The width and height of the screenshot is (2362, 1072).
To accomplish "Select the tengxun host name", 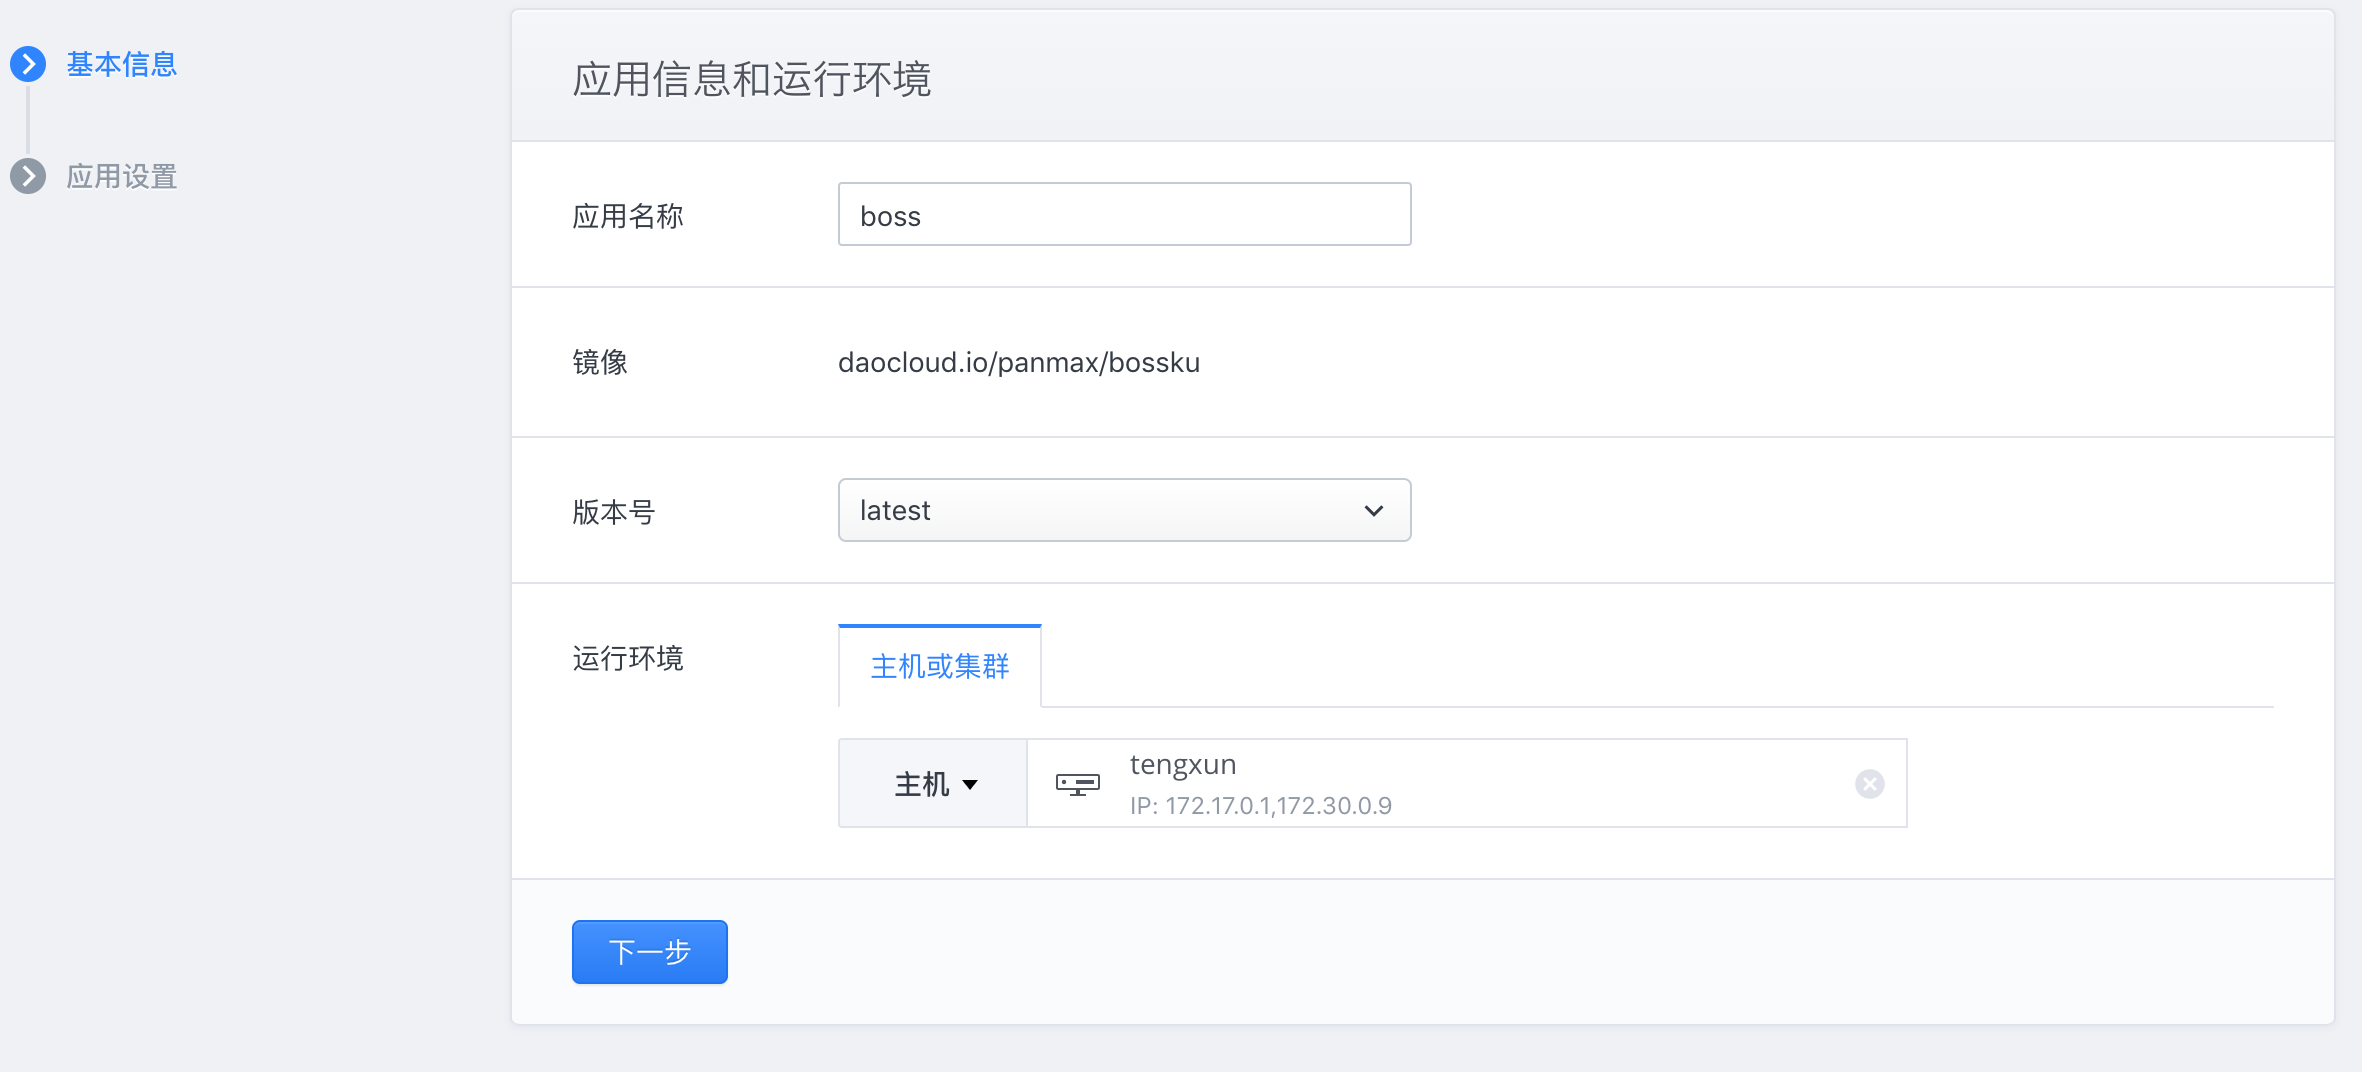I will (x=1182, y=765).
